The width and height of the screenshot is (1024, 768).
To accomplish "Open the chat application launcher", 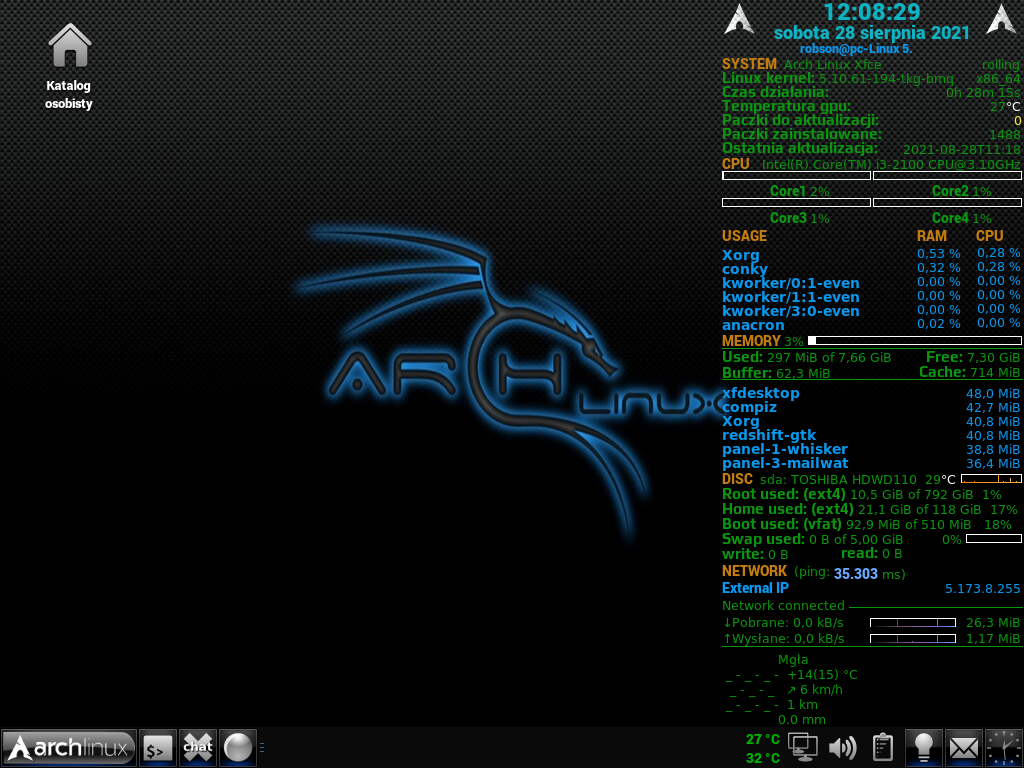I will [x=198, y=748].
